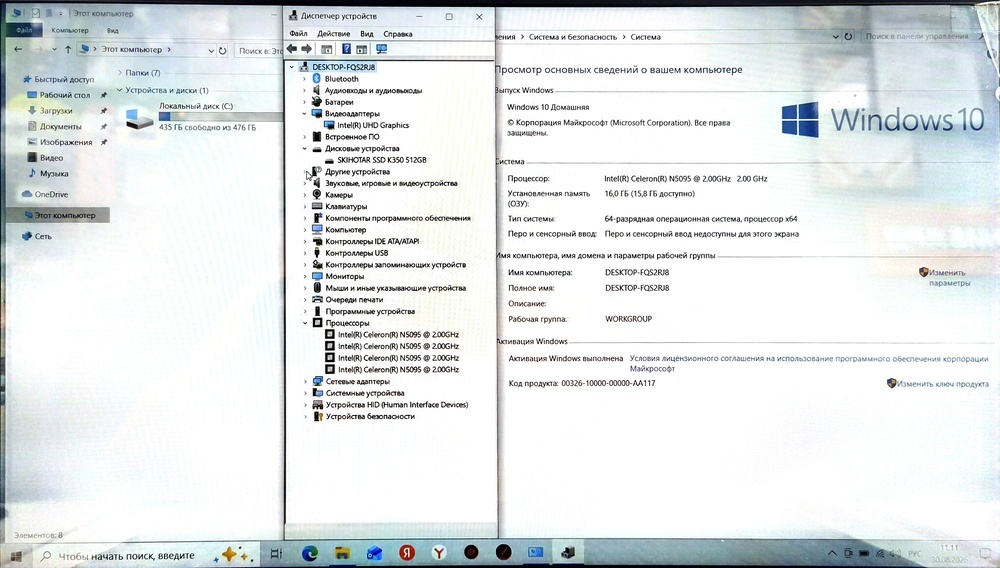This screenshot has width=1000, height=568.
Task: Click the Device Manager taskbar icon
Action: point(568,553)
